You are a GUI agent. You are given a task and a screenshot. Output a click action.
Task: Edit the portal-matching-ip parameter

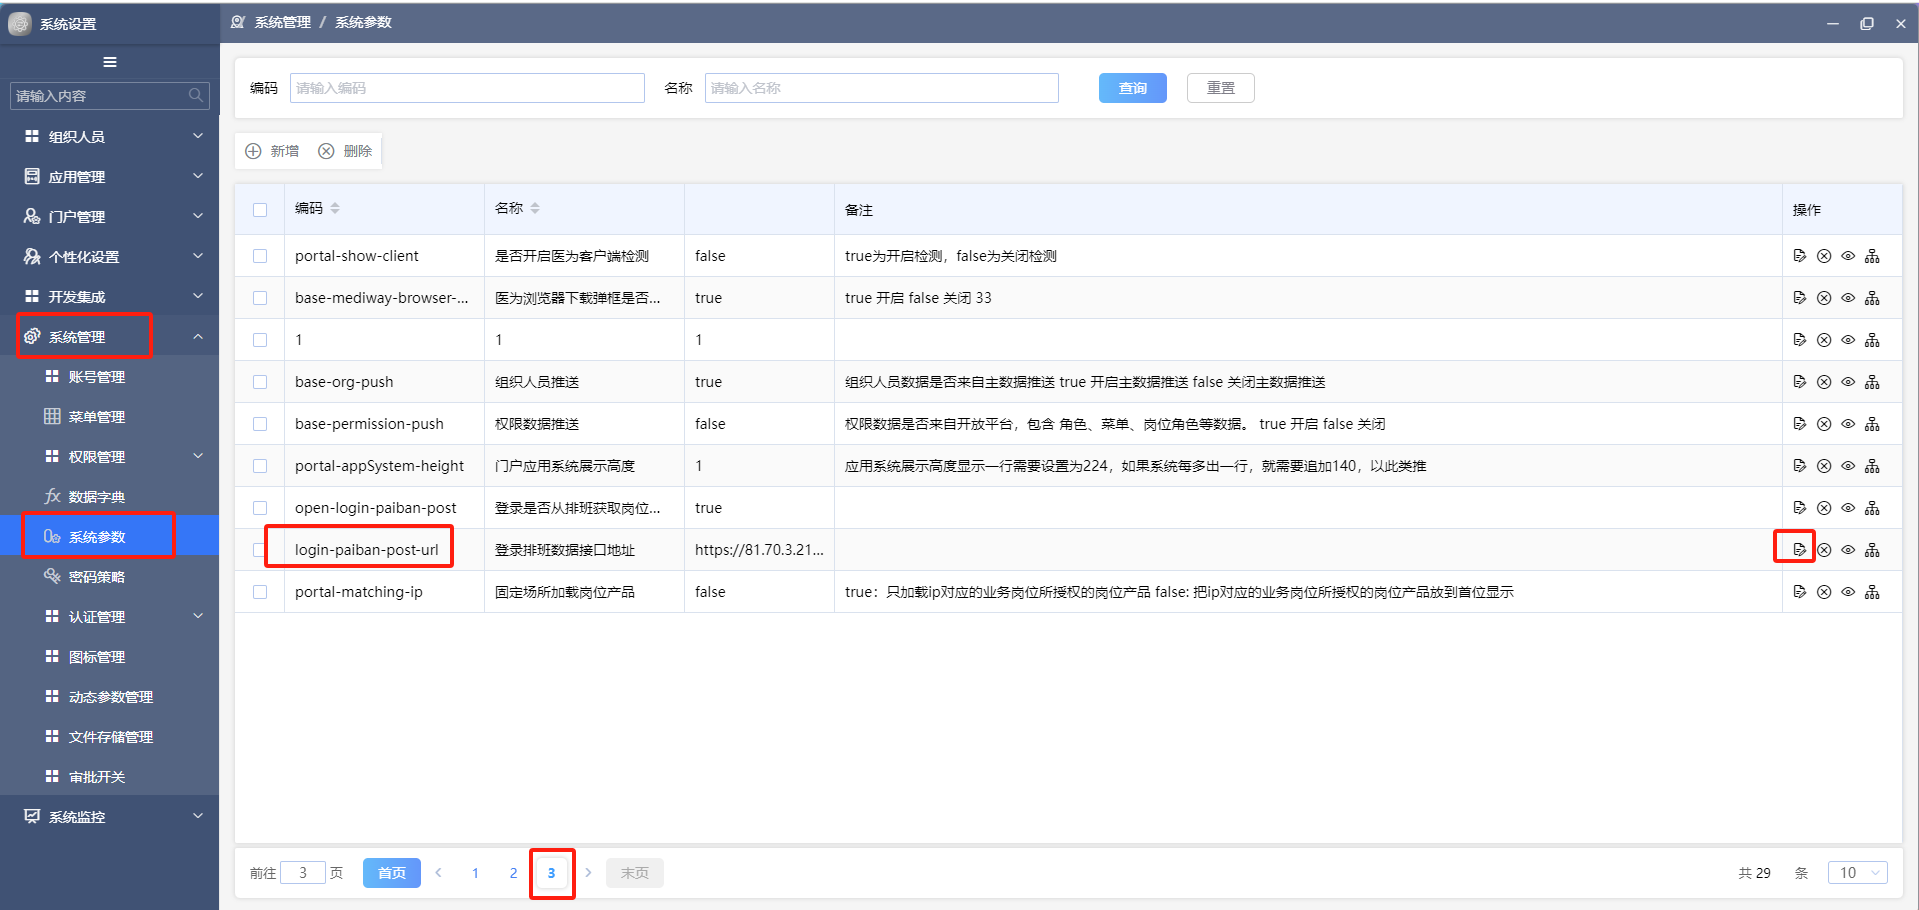click(1799, 592)
